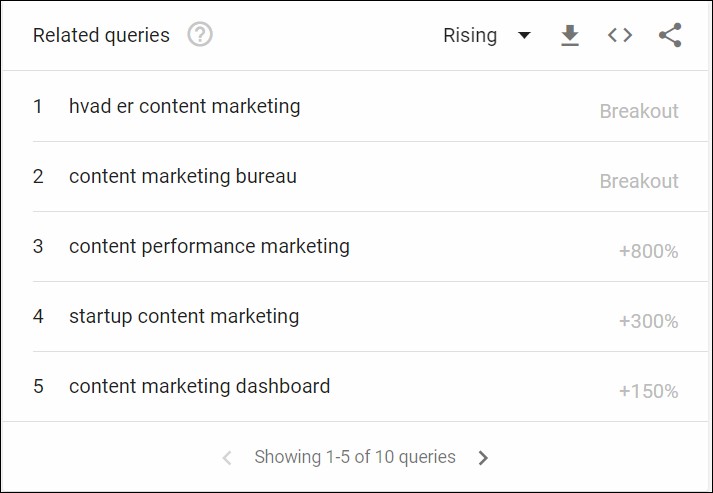Click the Related queries heading
The image size is (713, 493).
coord(101,35)
